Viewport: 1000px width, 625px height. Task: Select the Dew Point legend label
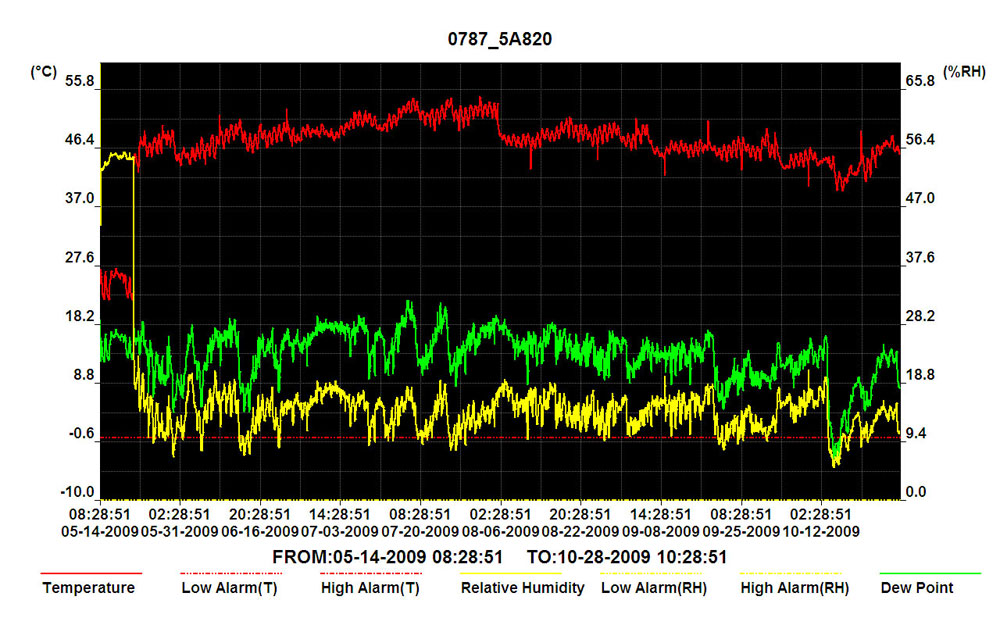[x=916, y=588]
